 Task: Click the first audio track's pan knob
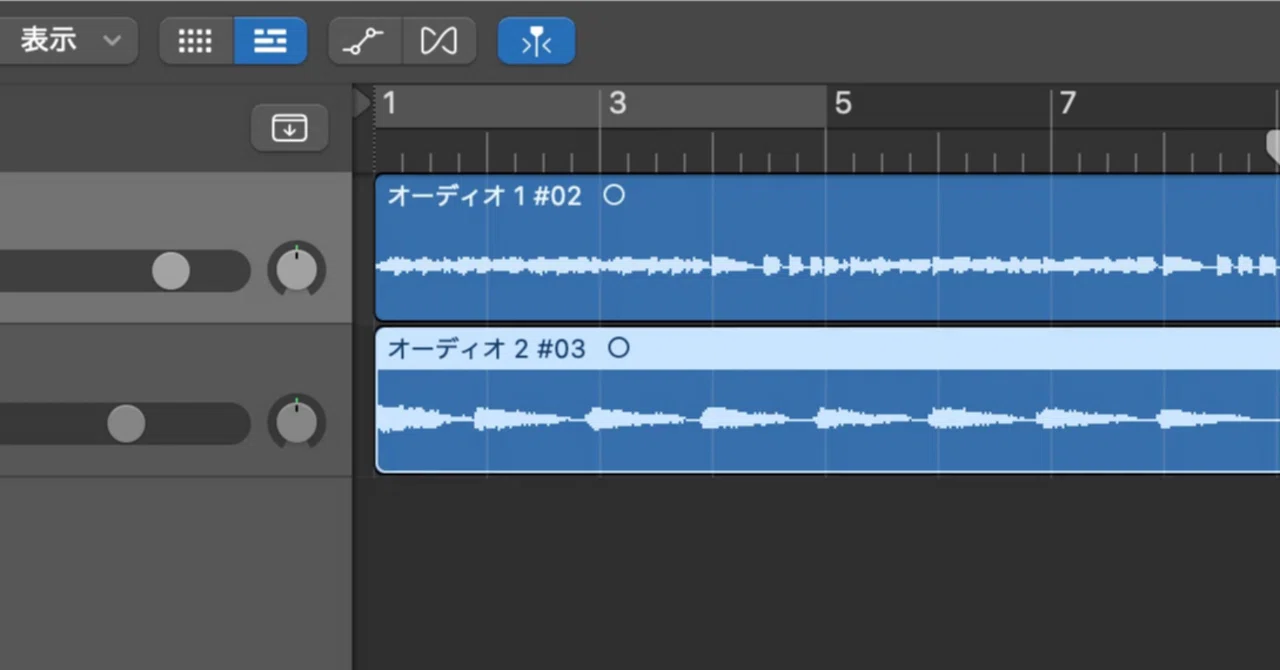296,270
